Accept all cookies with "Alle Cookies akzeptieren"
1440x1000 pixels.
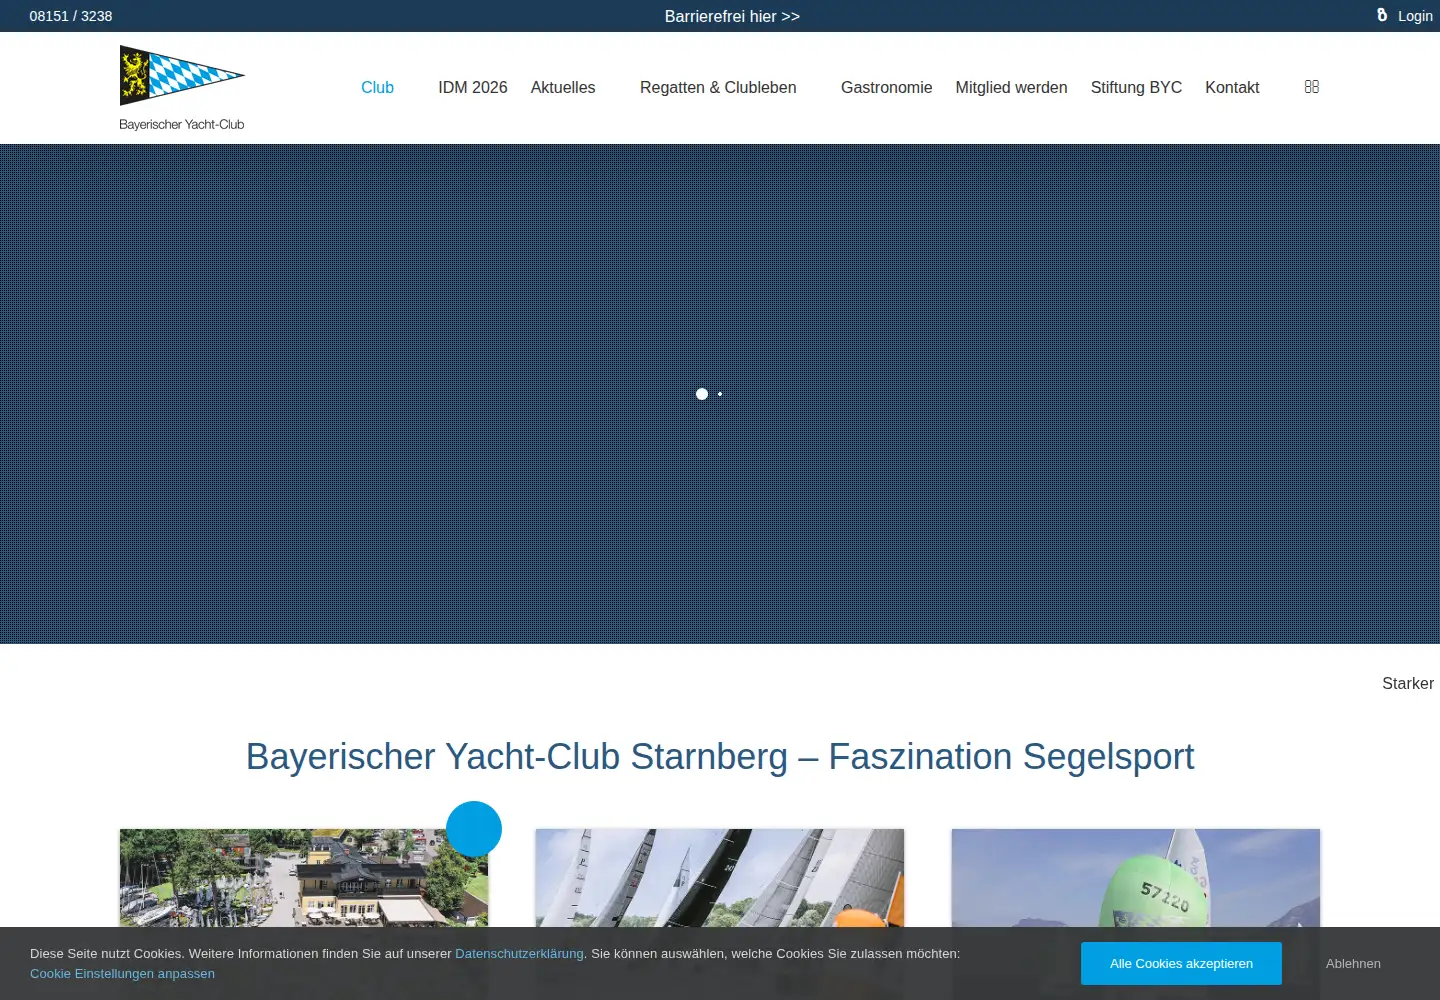1181,963
